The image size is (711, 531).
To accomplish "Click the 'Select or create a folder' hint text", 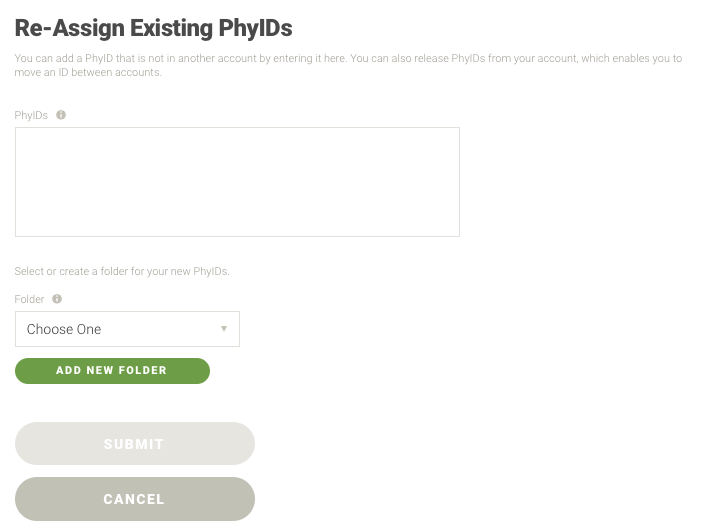I will (122, 271).
